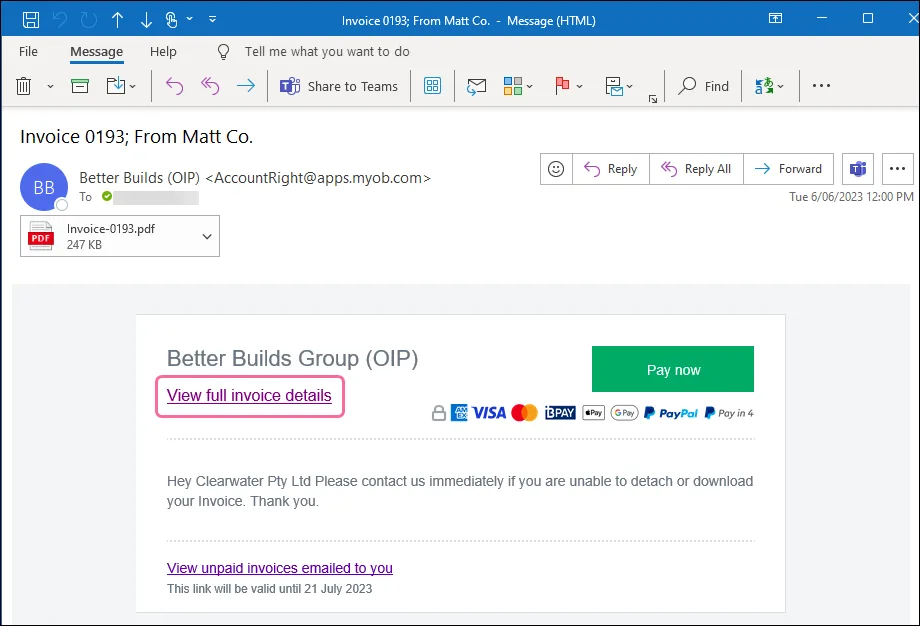Open Quick Steps with the colored squares icon
This screenshot has width=920, height=626.
click(510, 86)
